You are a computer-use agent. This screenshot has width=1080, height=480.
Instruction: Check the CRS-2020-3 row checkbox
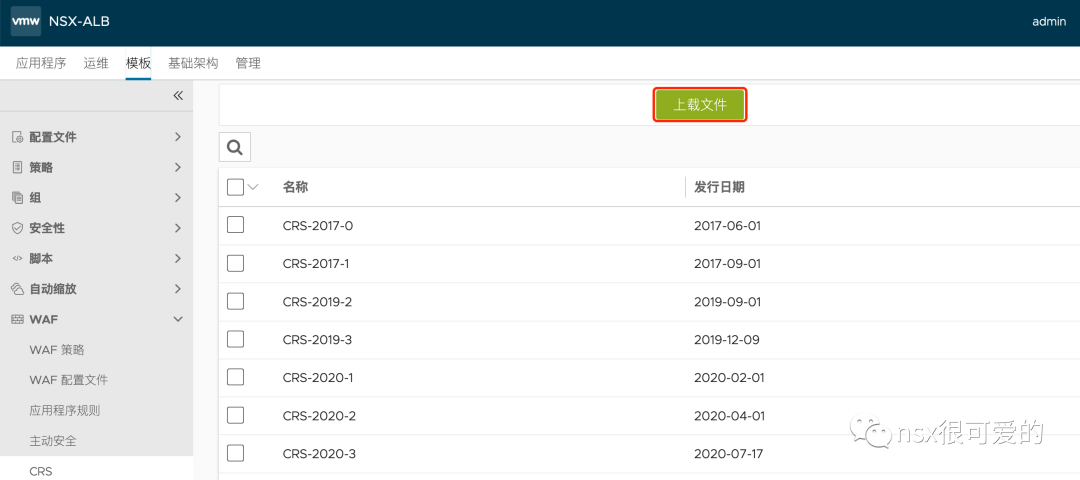pyautogui.click(x=236, y=453)
